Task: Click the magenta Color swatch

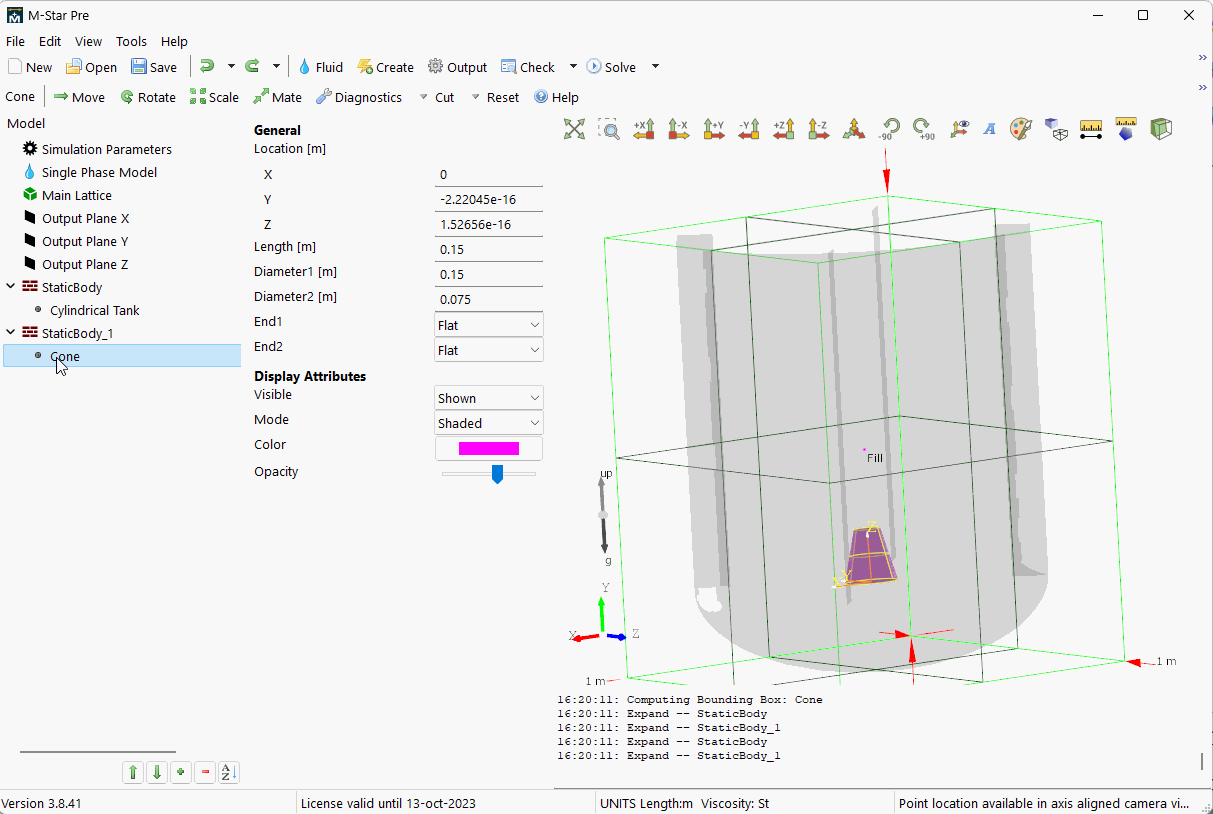Action: click(x=489, y=448)
